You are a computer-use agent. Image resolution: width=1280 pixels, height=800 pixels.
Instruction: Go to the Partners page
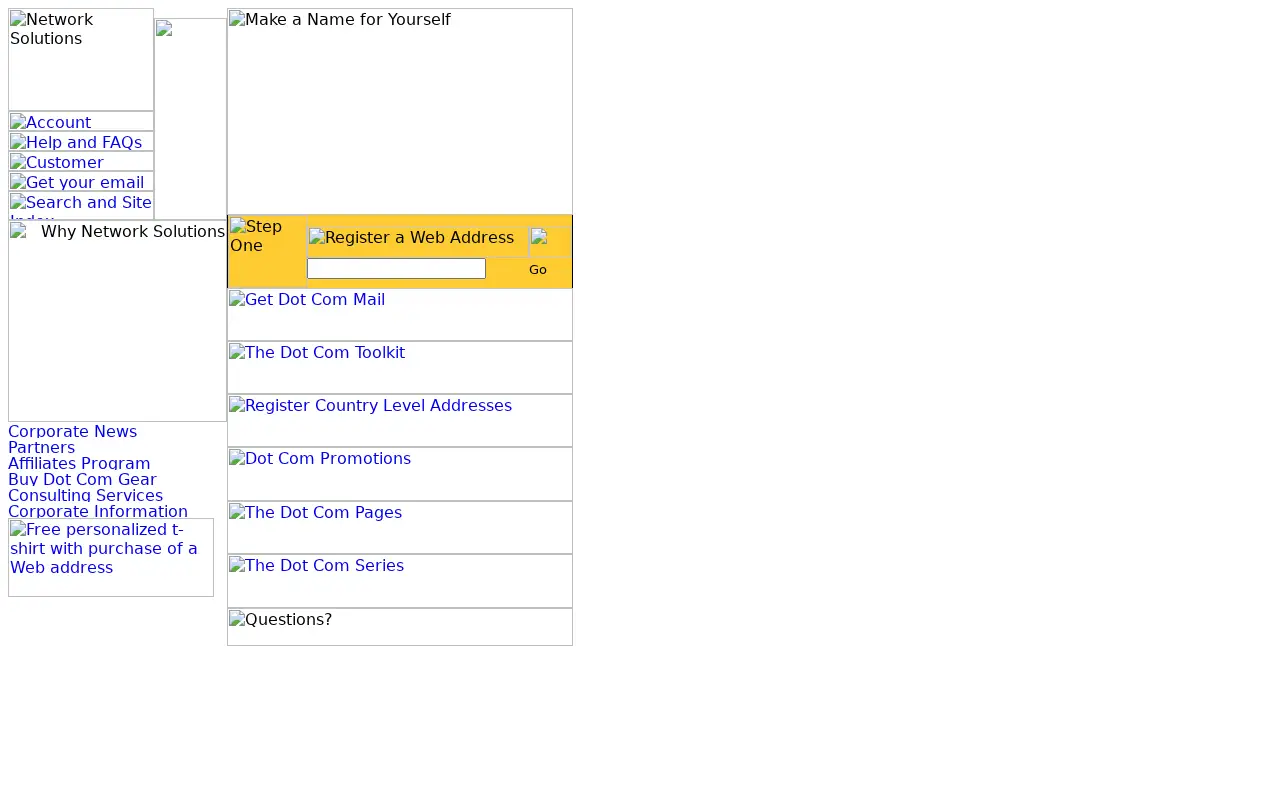41,448
